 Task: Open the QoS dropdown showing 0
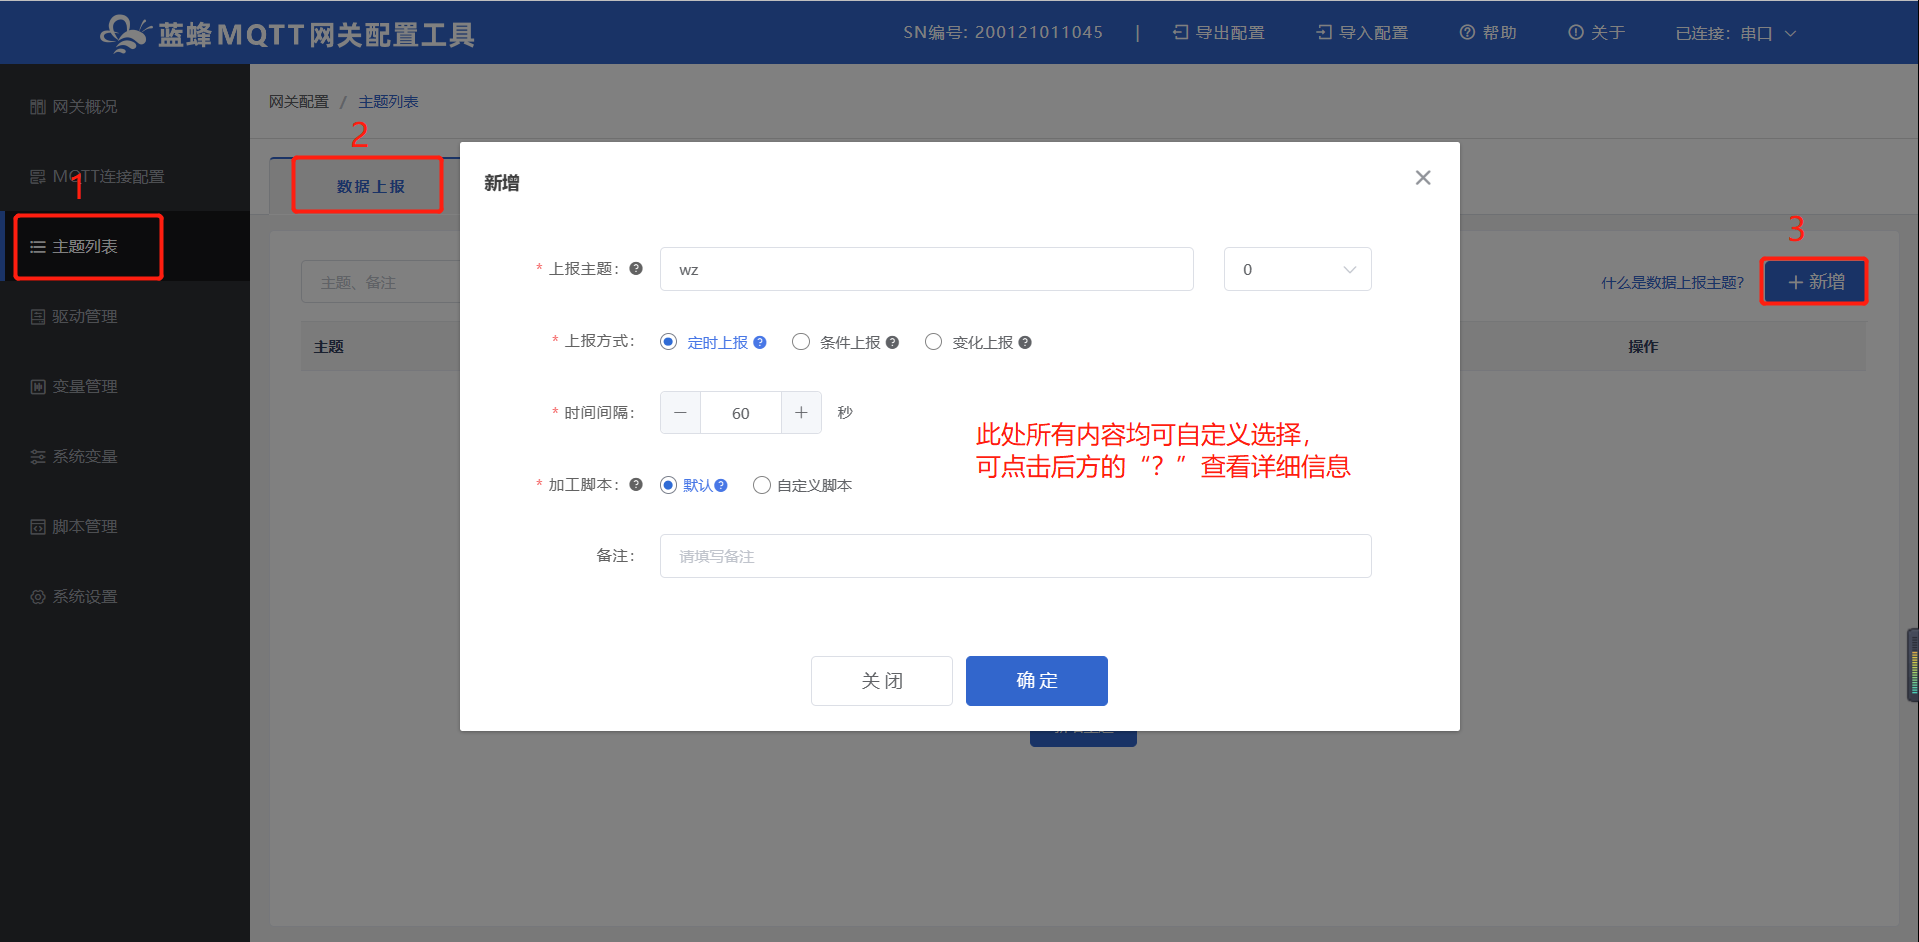(1297, 269)
